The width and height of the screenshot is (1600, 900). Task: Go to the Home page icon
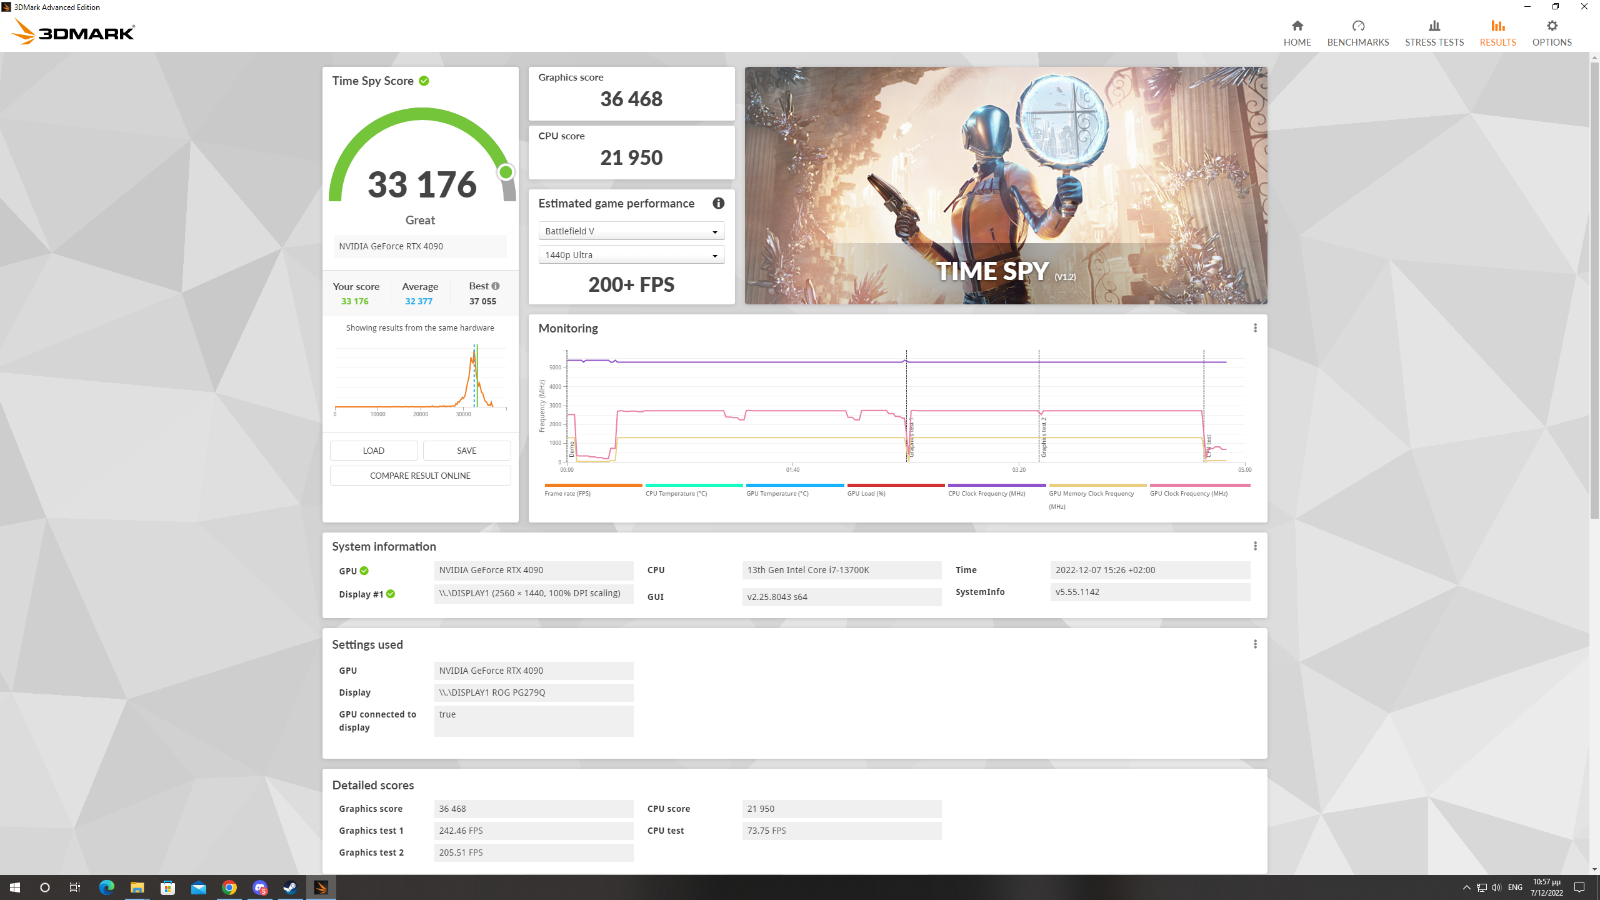[x=1297, y=26]
